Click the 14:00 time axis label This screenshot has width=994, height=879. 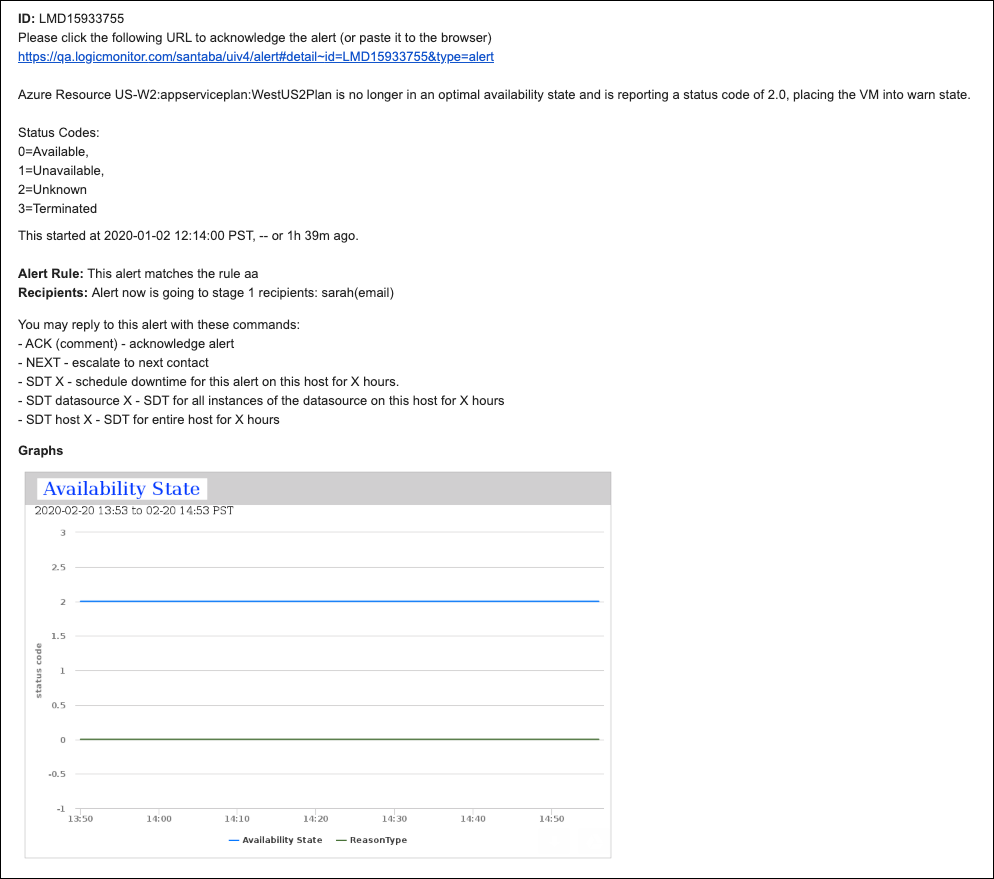coord(159,819)
